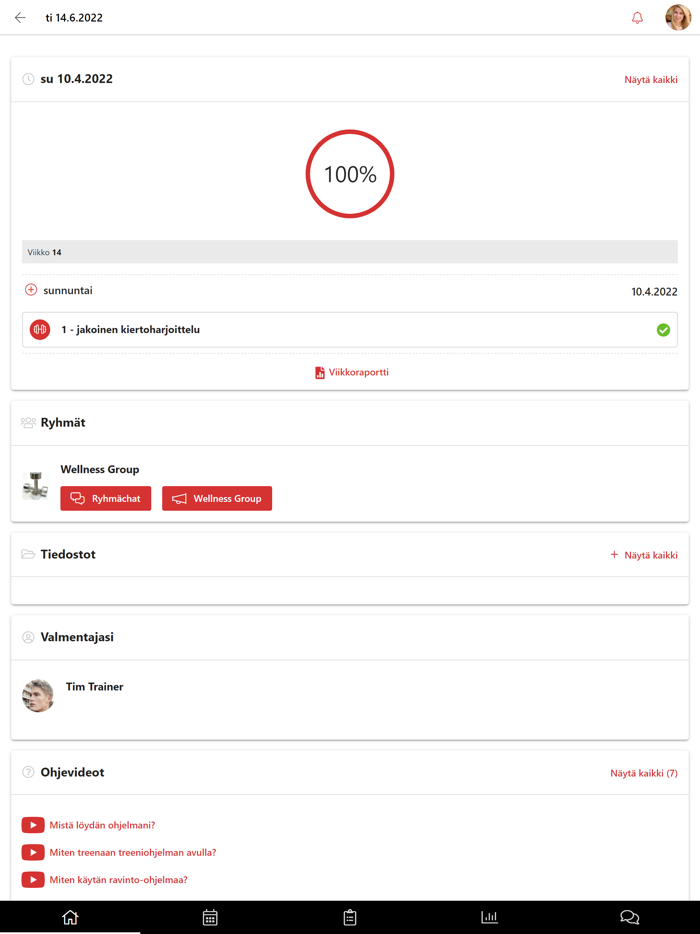Open the statistics chart icon

[x=489, y=917]
